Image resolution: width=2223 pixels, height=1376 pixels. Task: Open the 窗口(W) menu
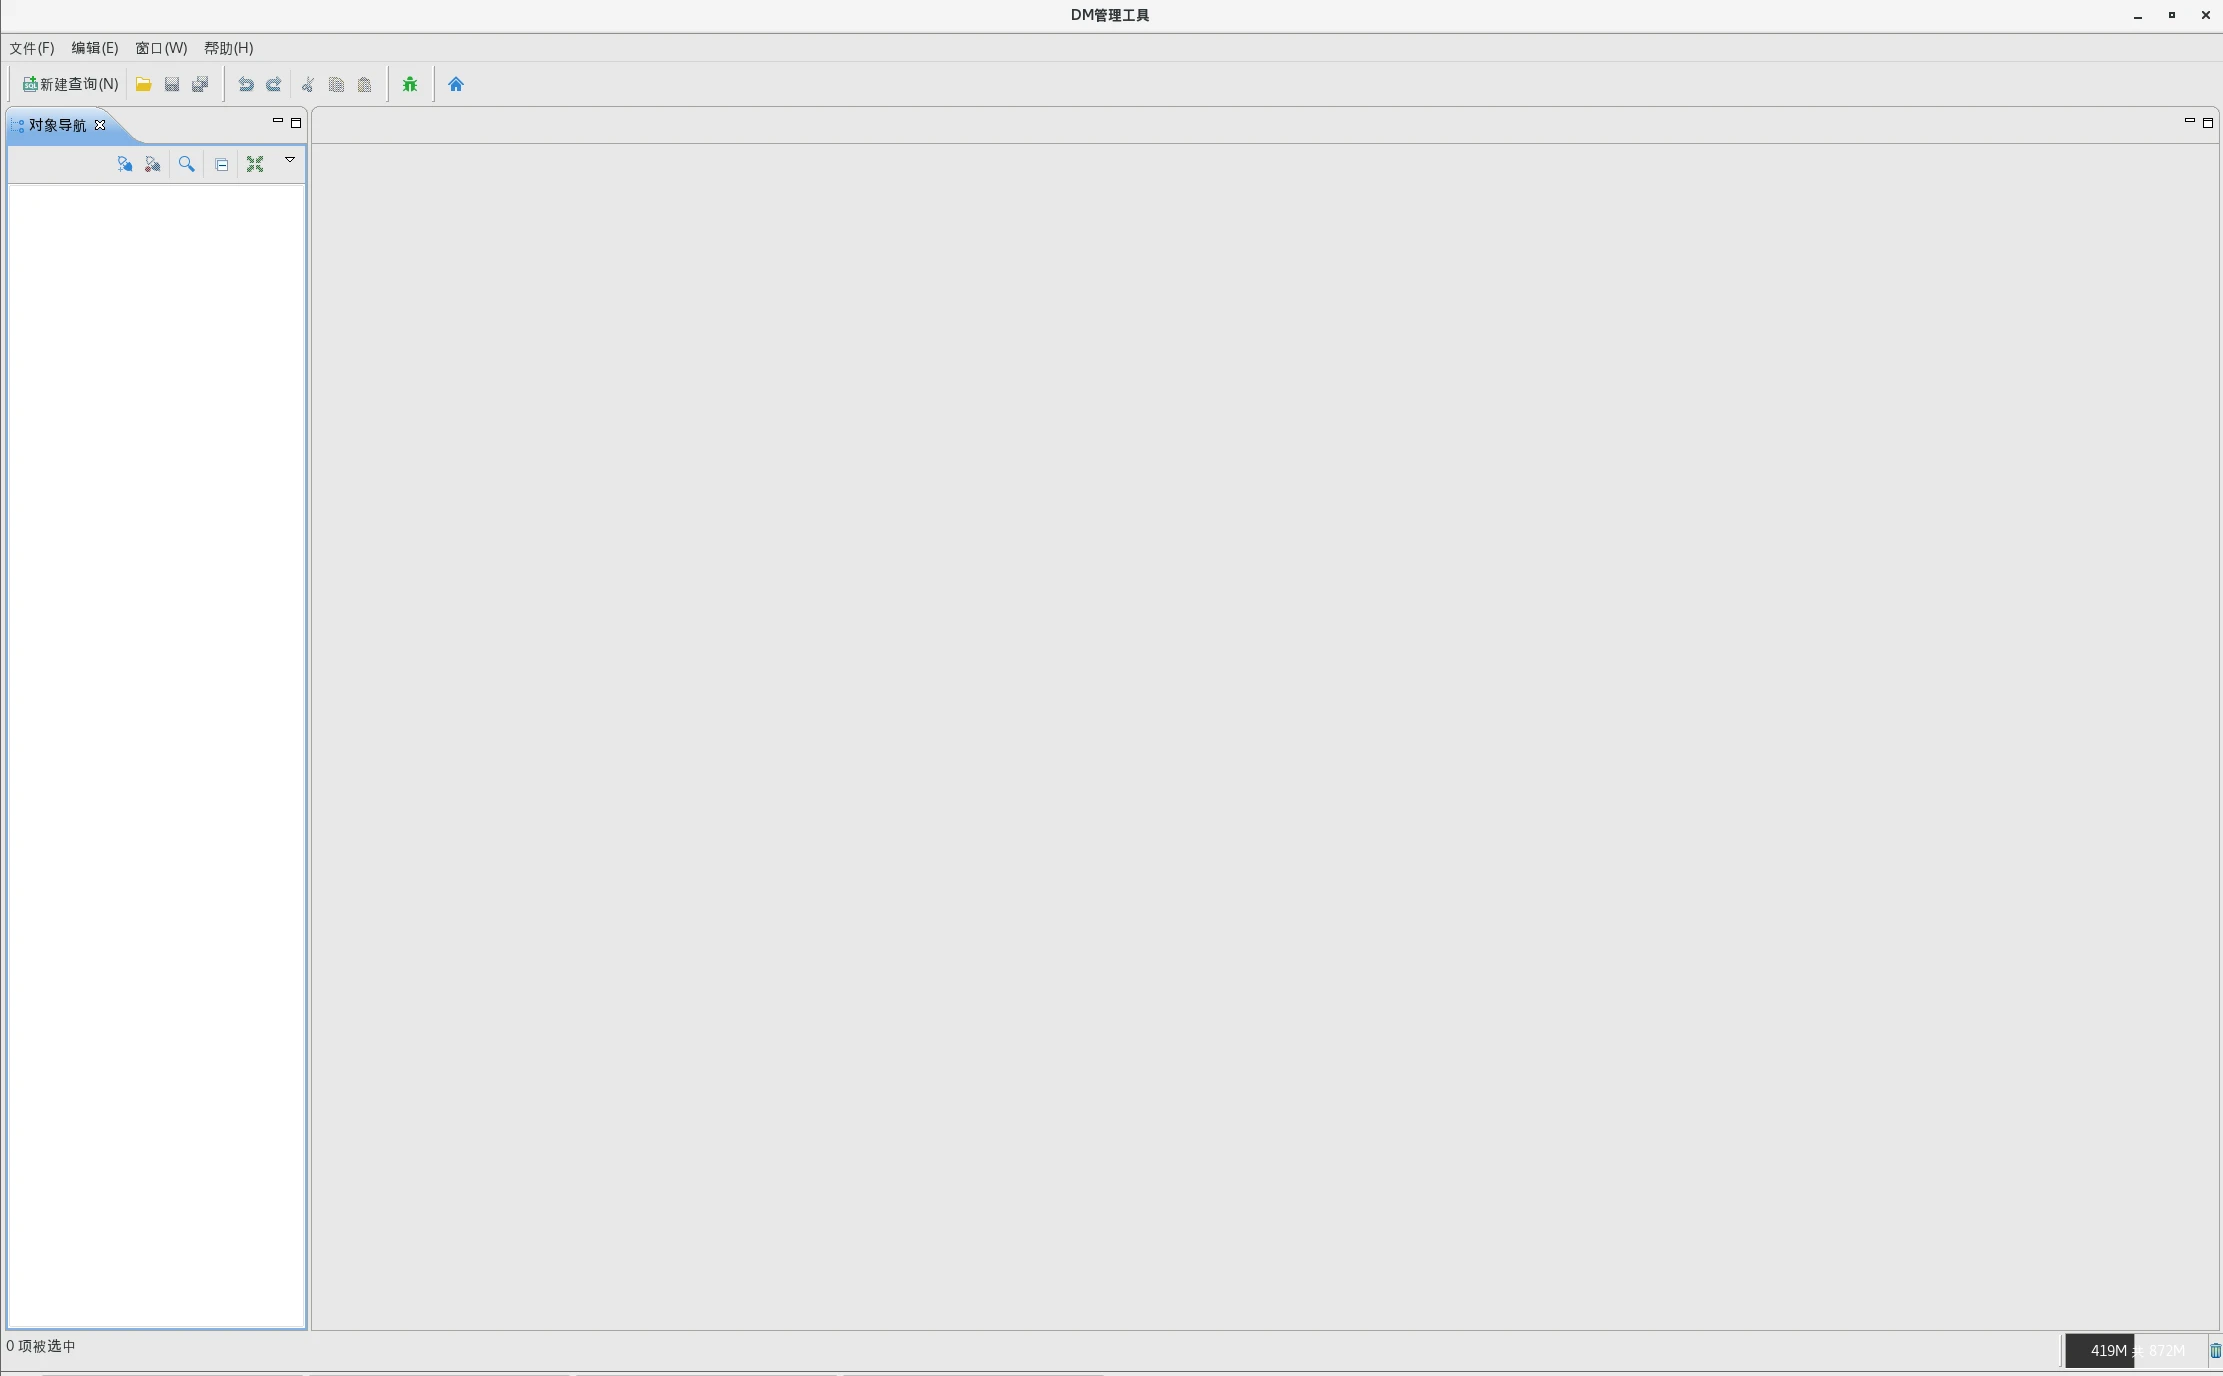[161, 48]
